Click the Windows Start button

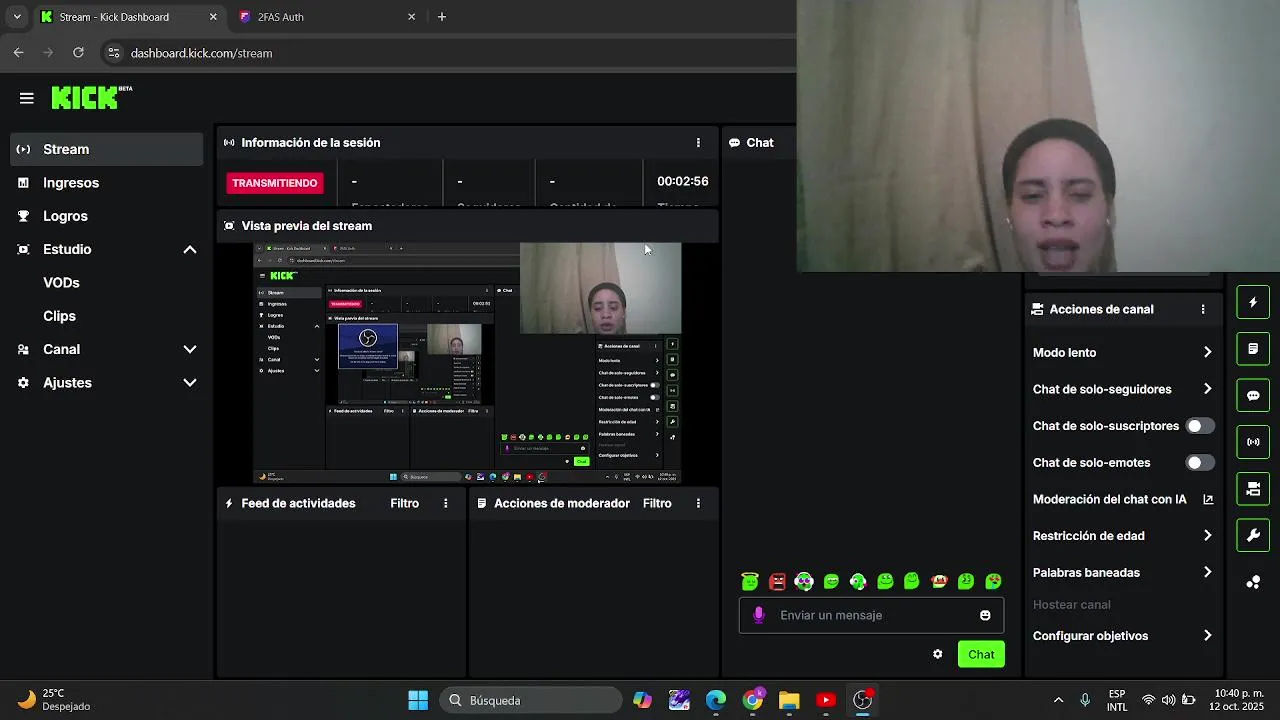click(418, 700)
